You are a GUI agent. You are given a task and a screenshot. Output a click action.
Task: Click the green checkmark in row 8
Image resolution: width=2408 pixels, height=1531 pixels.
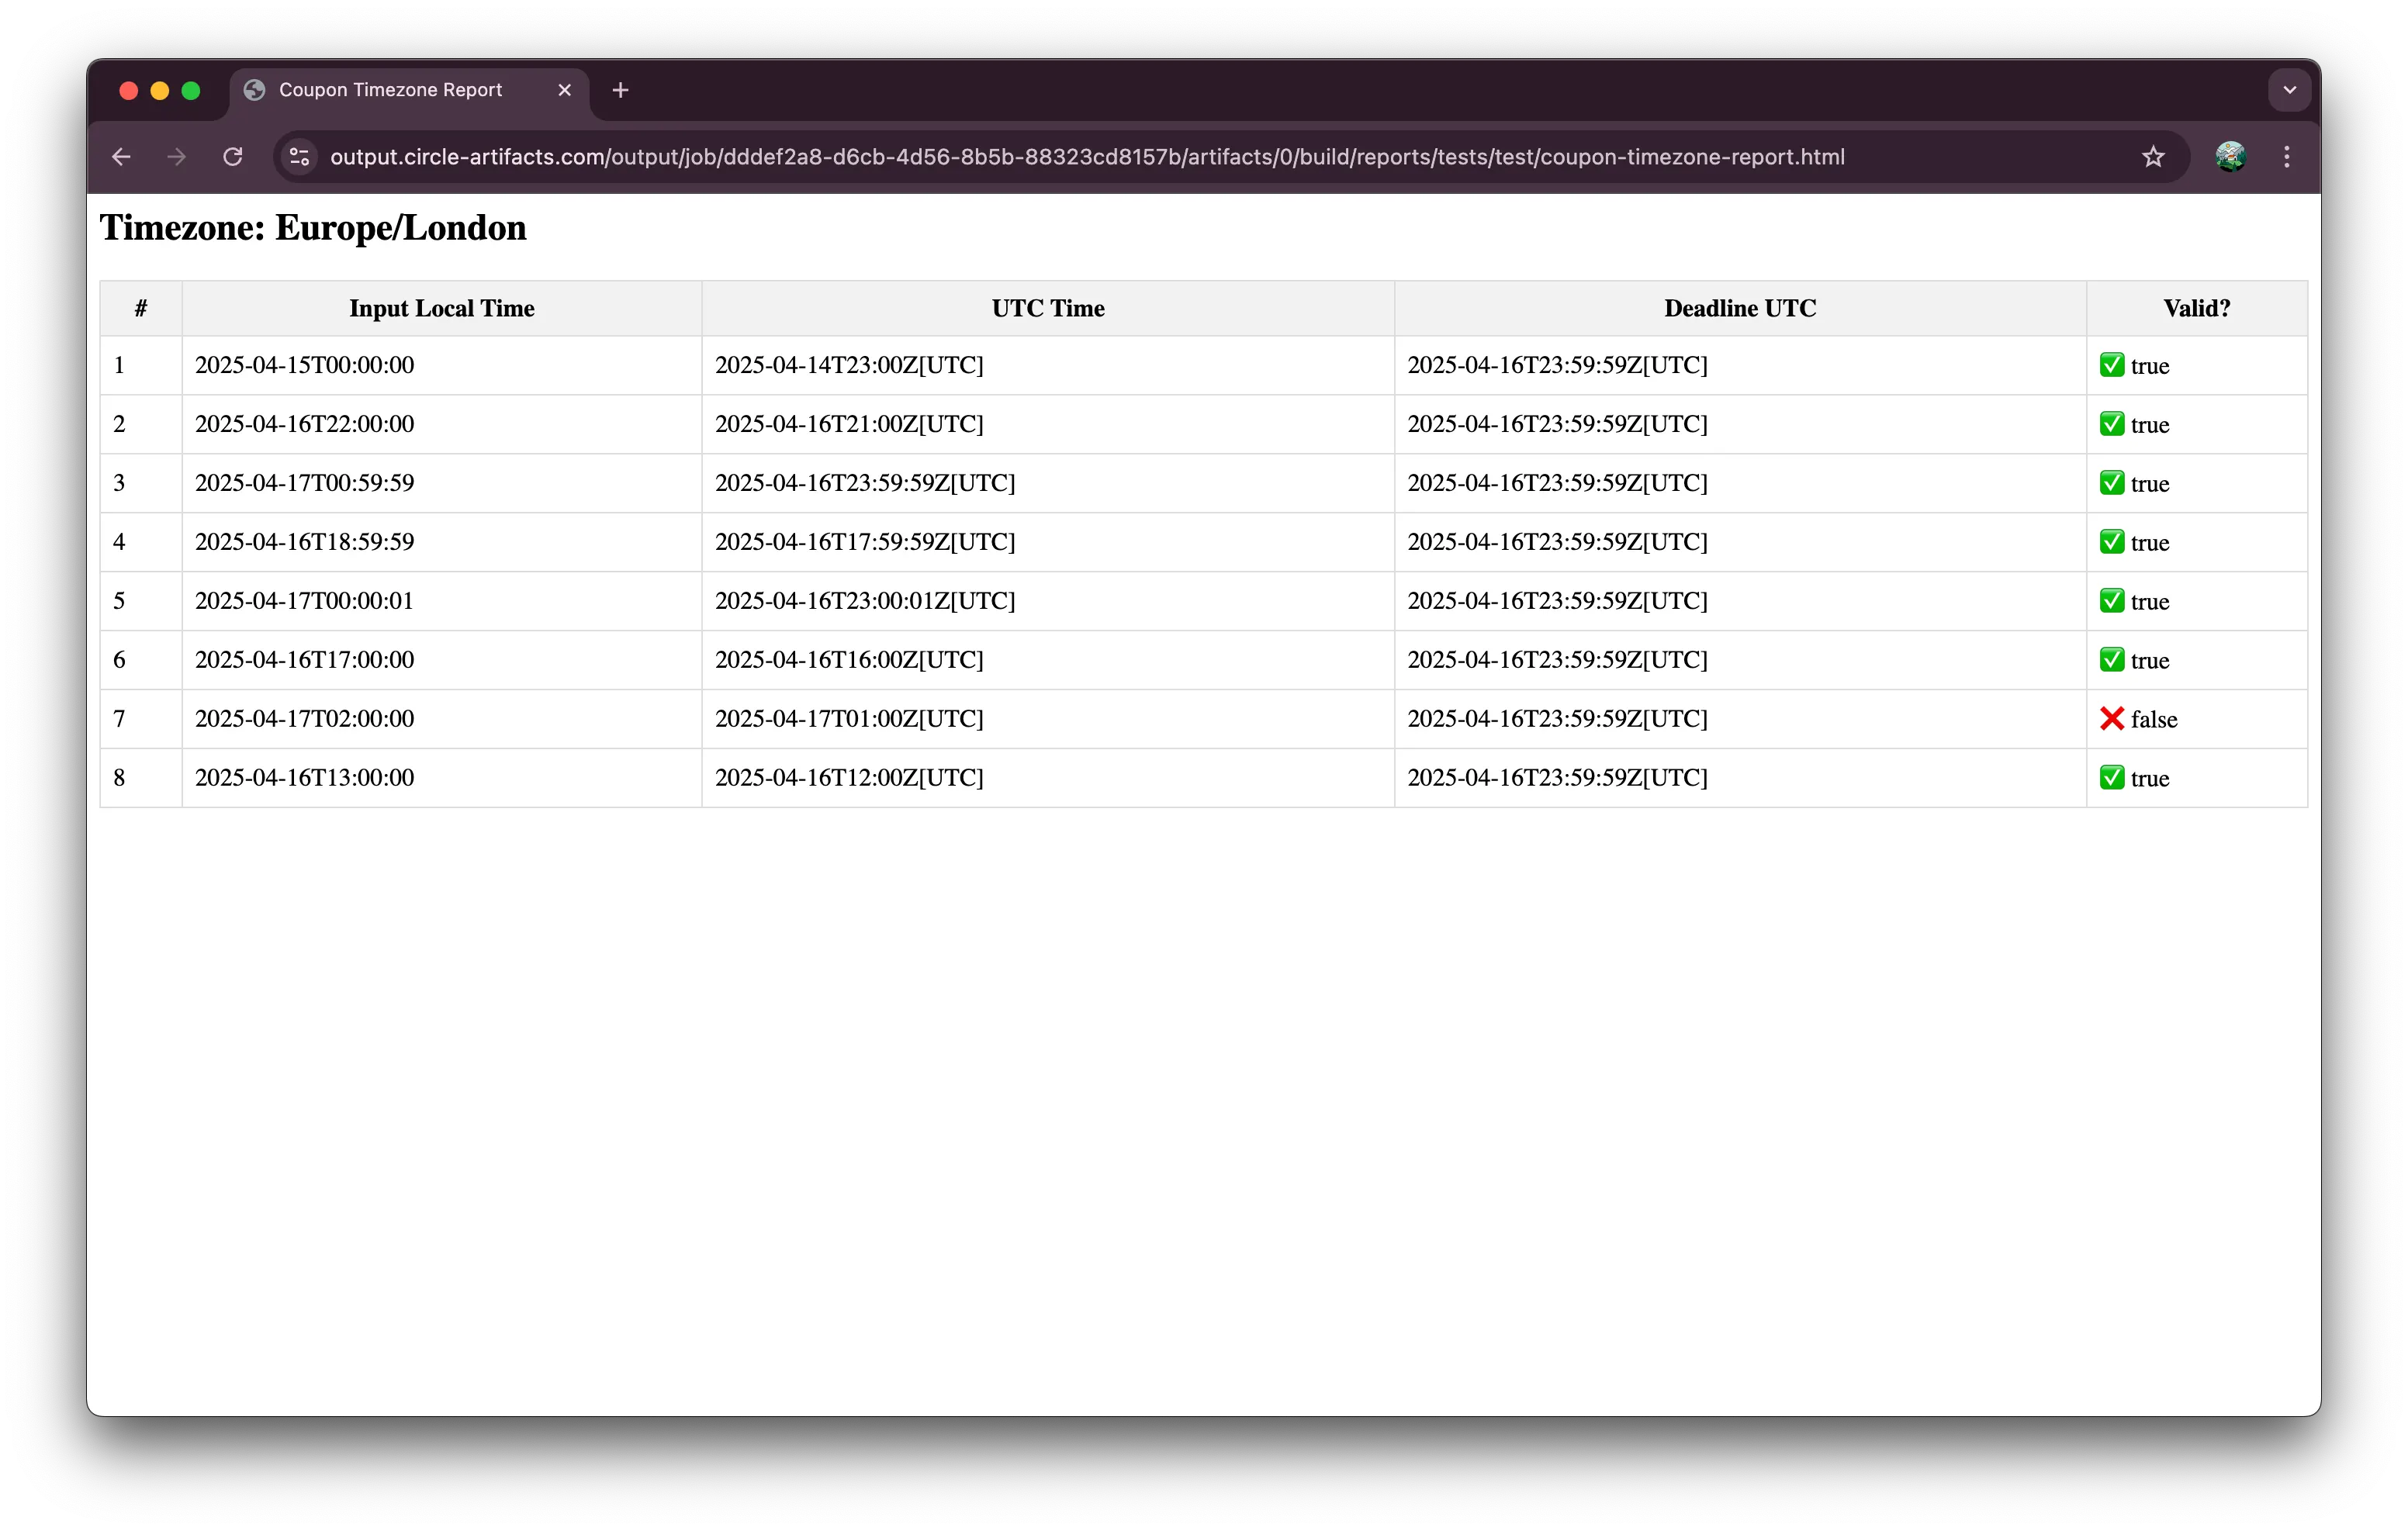pos(2112,778)
